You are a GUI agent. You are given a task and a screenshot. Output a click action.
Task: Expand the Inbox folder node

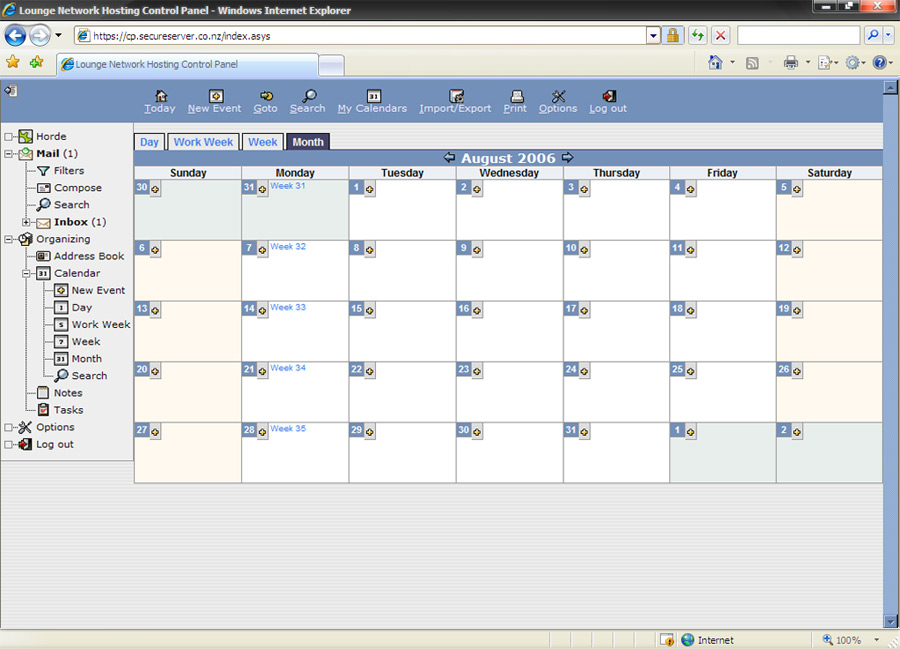[27, 222]
